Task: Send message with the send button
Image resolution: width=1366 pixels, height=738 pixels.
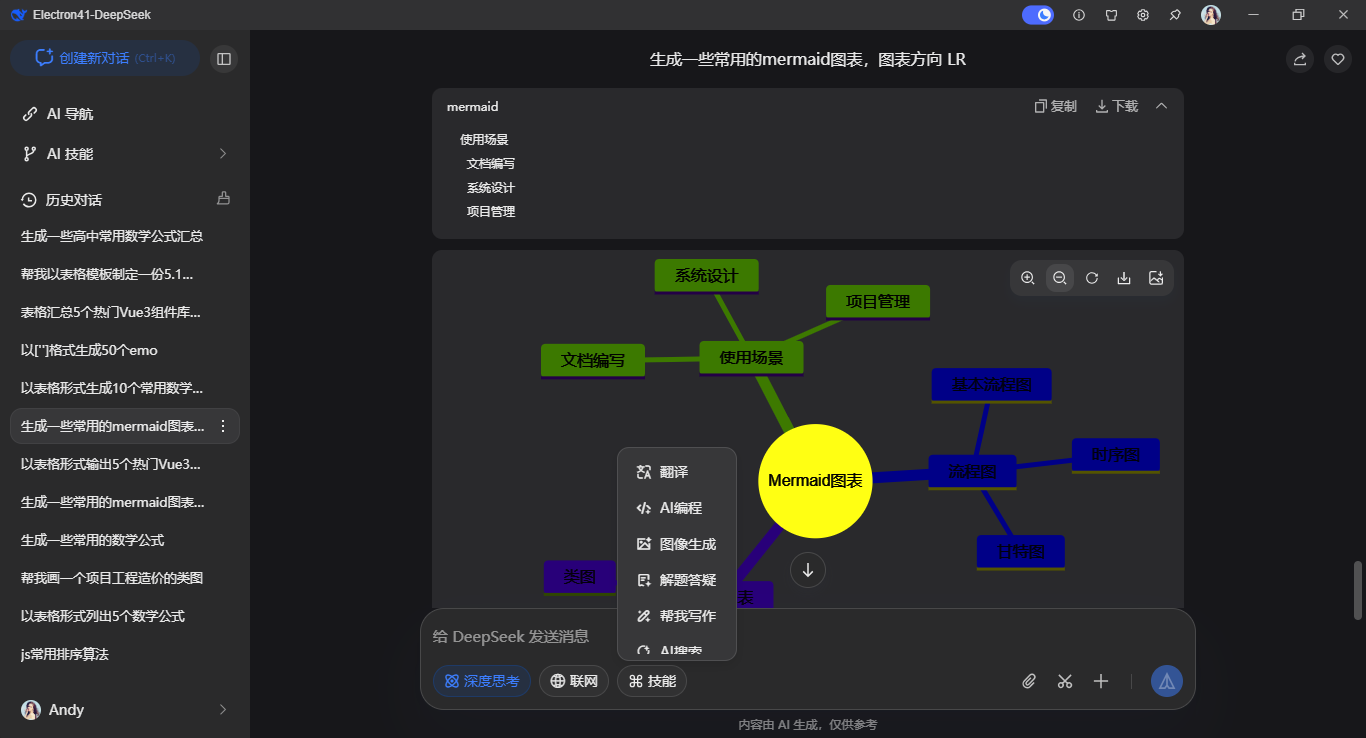Action: coord(1167,681)
